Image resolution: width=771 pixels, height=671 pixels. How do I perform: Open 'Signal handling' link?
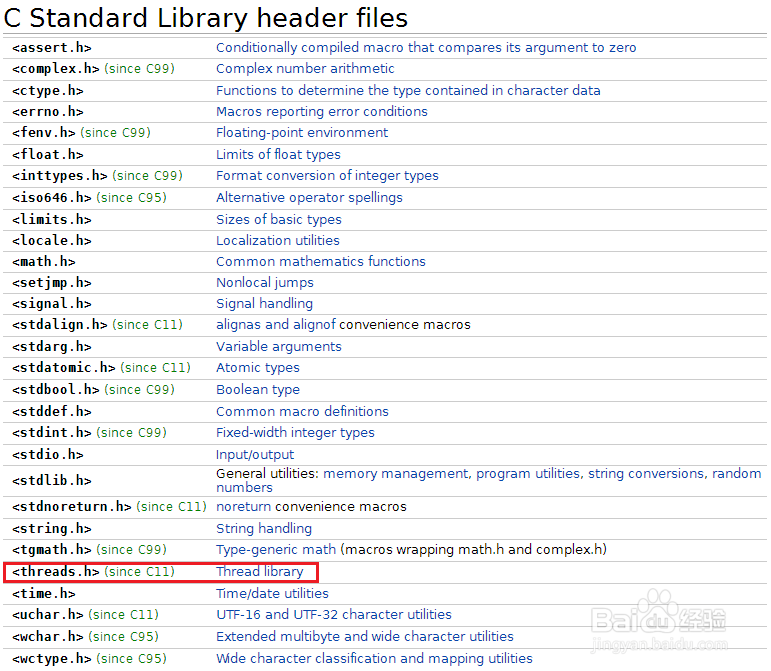[264, 304]
